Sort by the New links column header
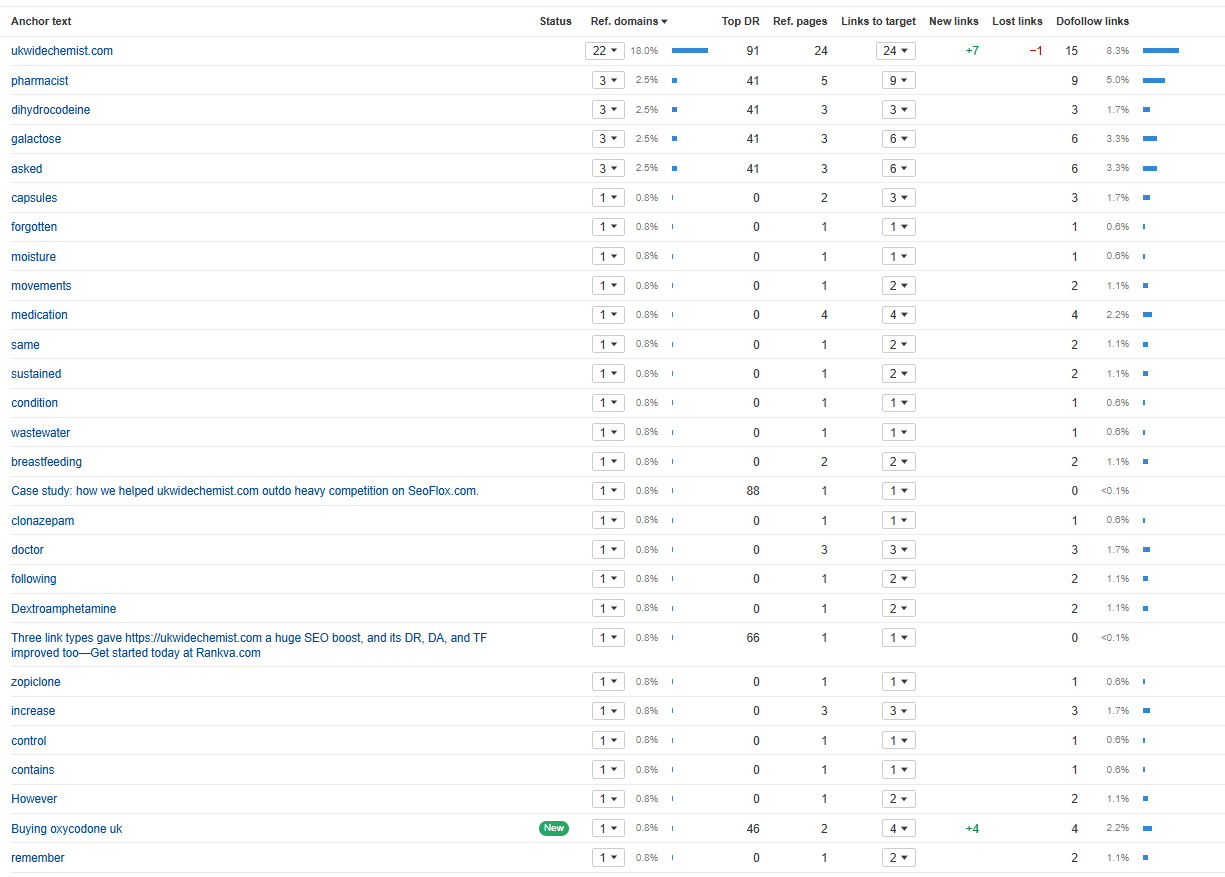Screen dimensions: 1225x877 [x=953, y=21]
